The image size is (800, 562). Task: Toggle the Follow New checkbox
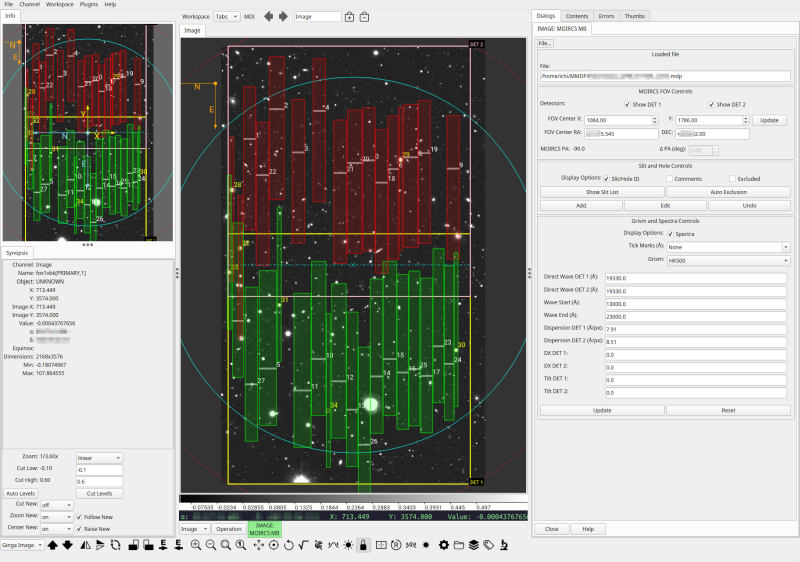point(79,516)
